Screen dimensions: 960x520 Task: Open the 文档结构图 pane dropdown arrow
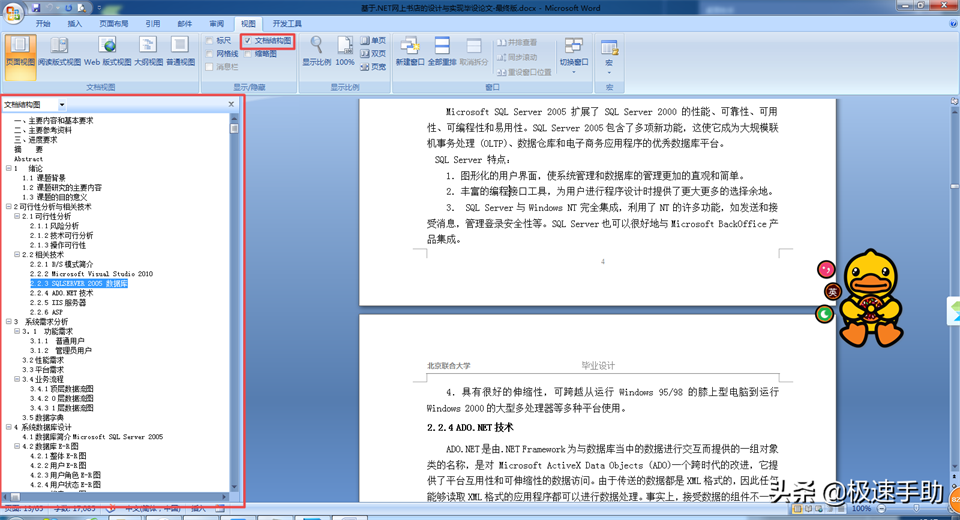pyautogui.click(x=61, y=104)
